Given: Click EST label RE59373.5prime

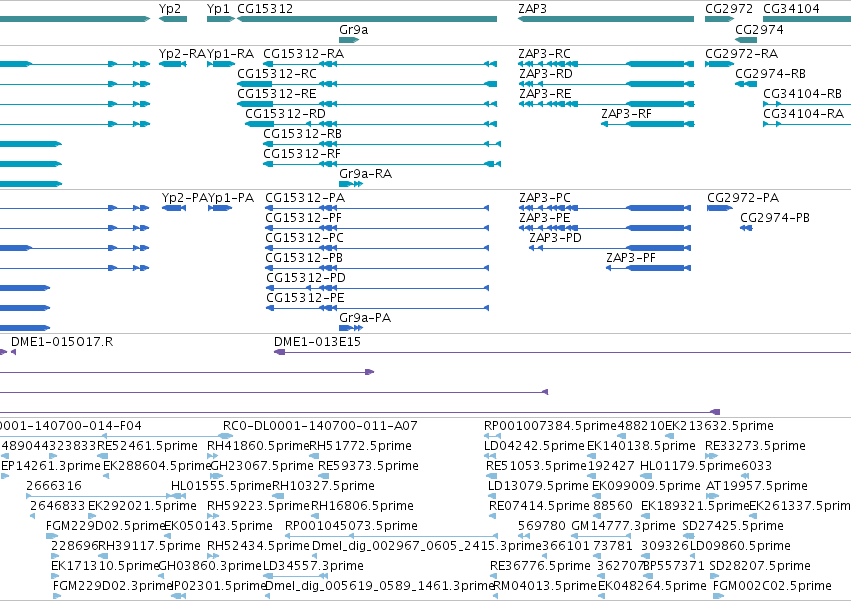Looking at the screenshot, I should point(368,466).
